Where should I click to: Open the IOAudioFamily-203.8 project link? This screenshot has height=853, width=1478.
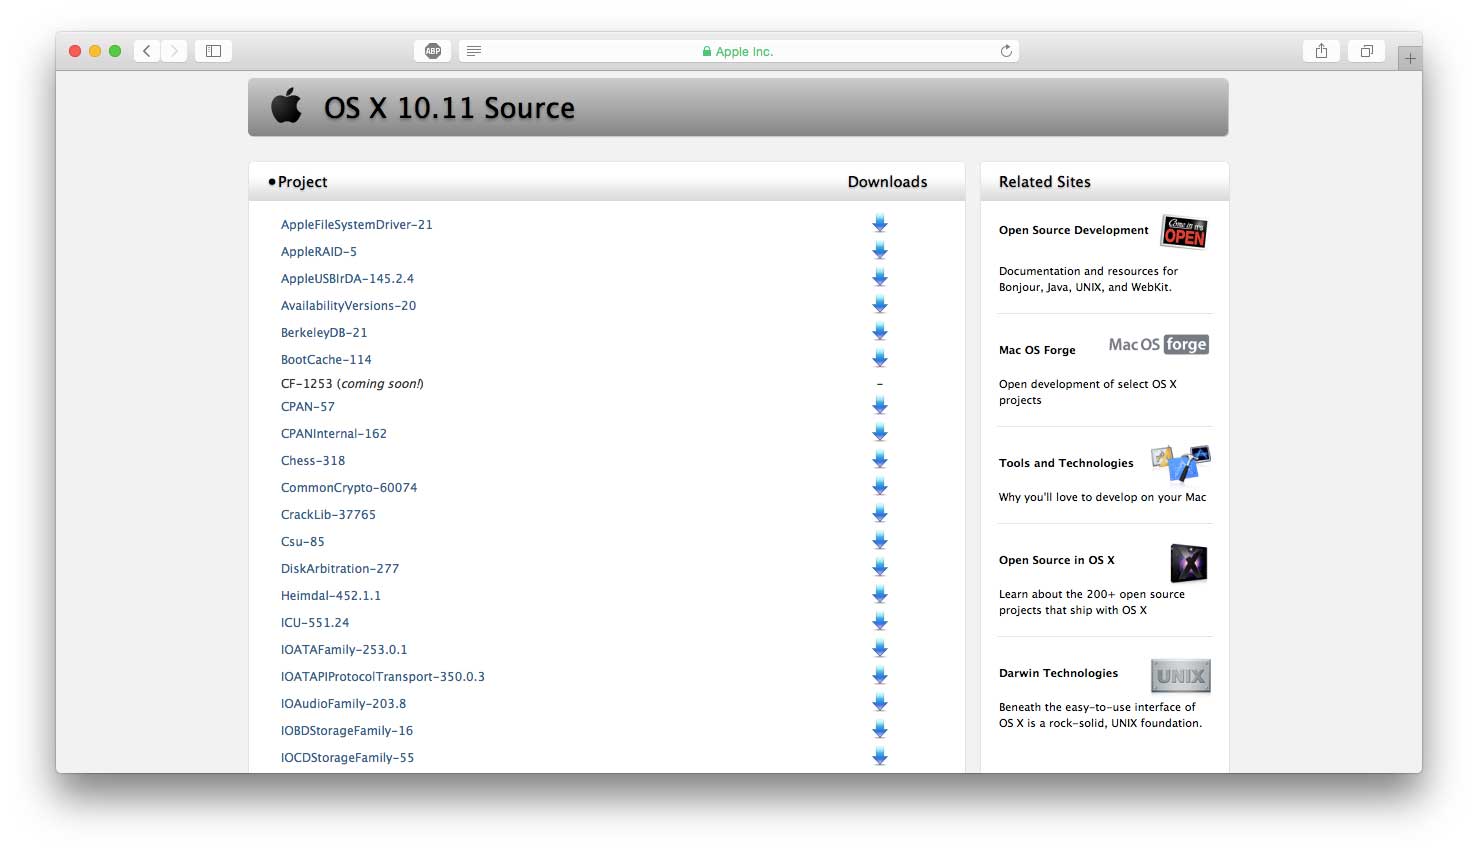344,704
